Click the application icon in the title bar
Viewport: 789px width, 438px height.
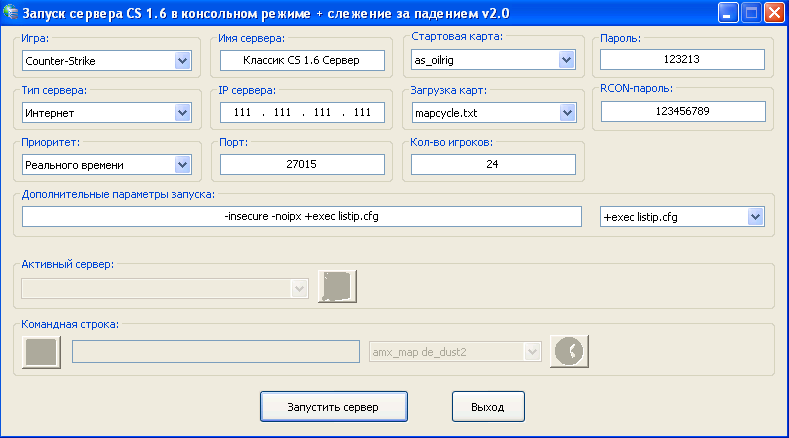pyautogui.click(x=12, y=13)
